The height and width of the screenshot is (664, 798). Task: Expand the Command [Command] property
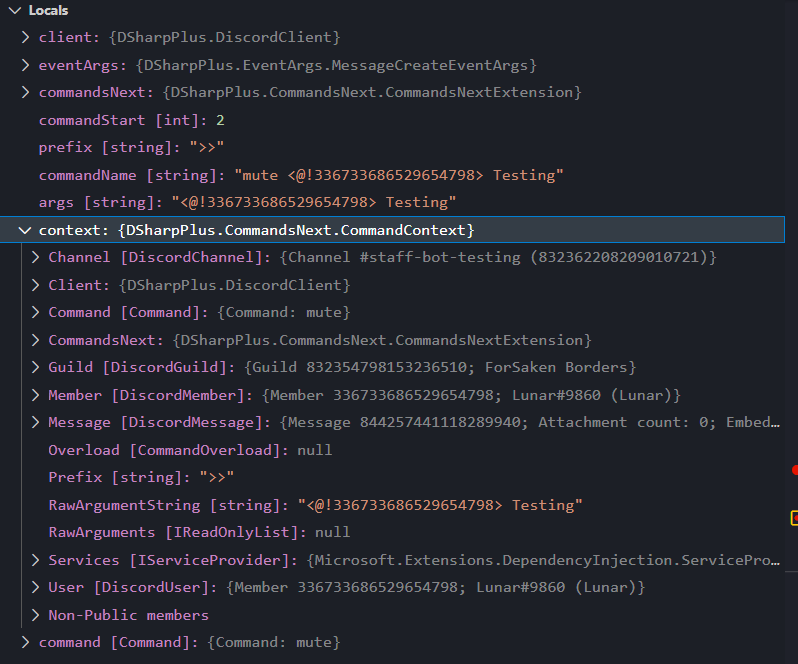coord(35,312)
